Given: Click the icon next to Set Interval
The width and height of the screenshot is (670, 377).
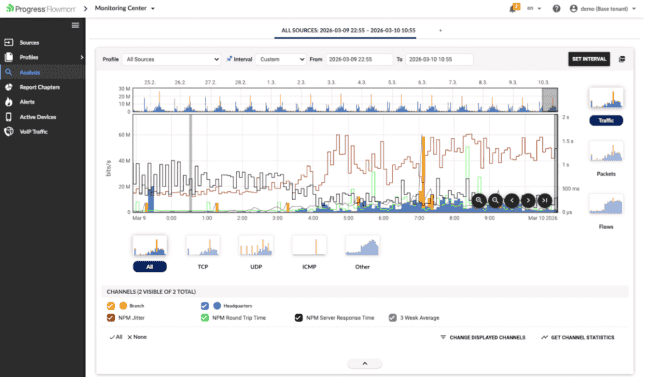Looking at the screenshot, I should coord(622,59).
